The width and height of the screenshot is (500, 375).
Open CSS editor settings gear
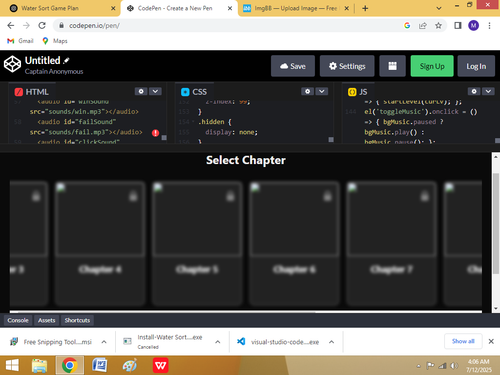(x=307, y=91)
